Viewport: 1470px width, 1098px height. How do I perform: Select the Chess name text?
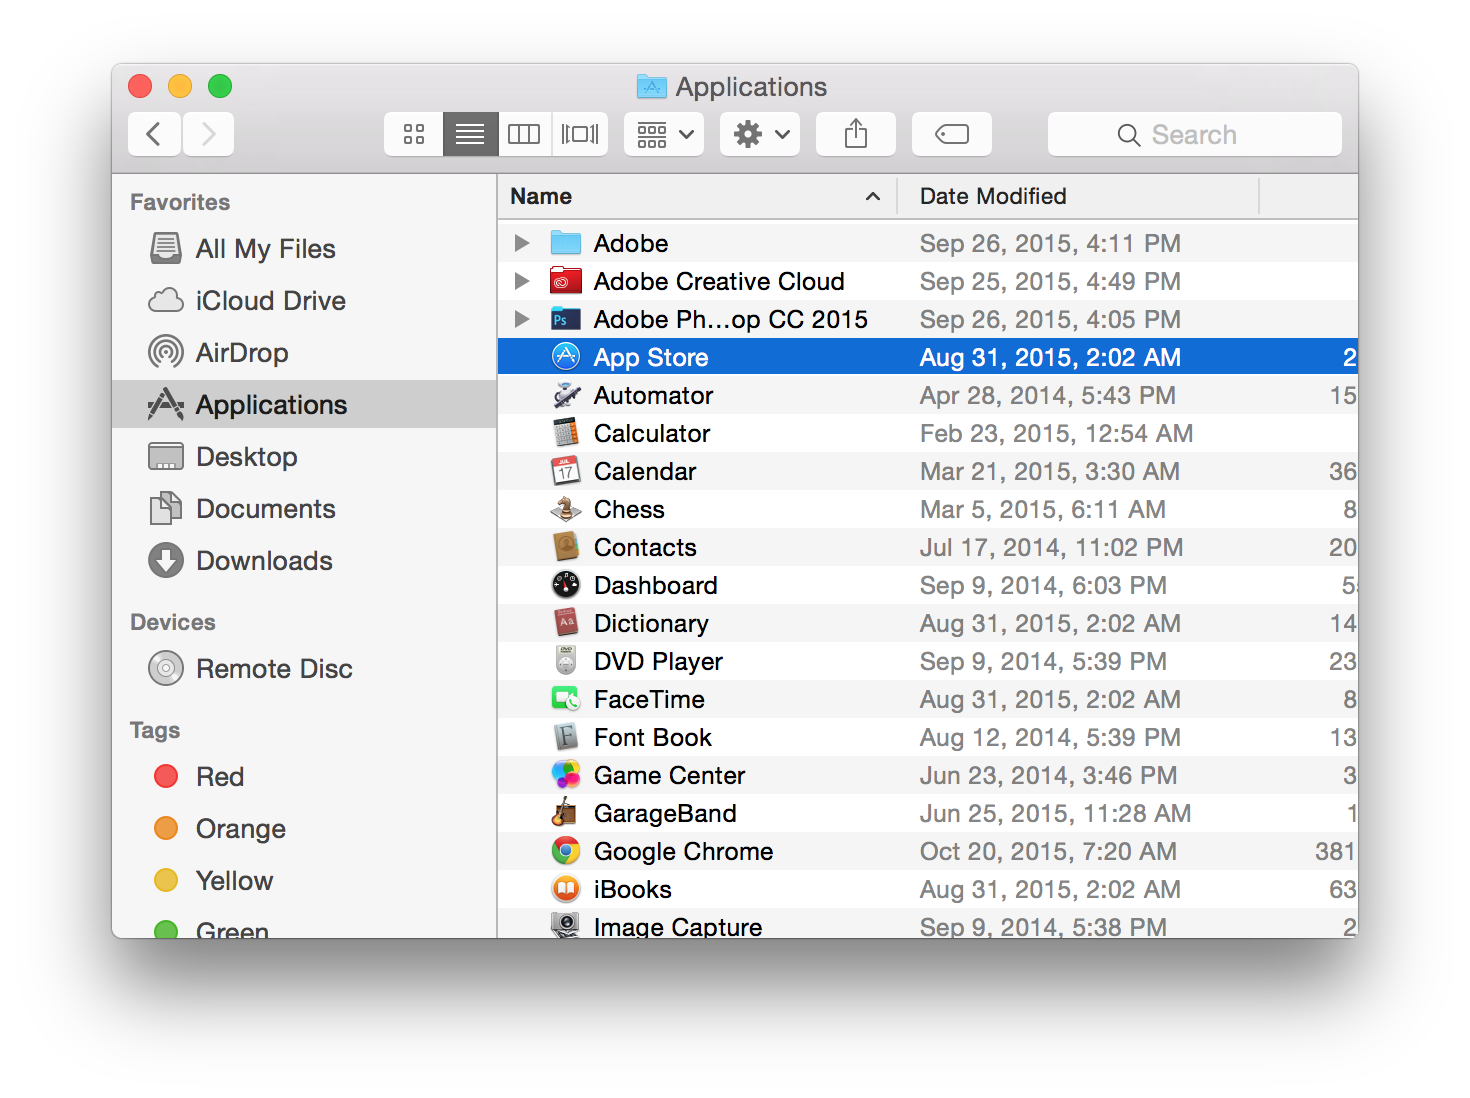629,509
